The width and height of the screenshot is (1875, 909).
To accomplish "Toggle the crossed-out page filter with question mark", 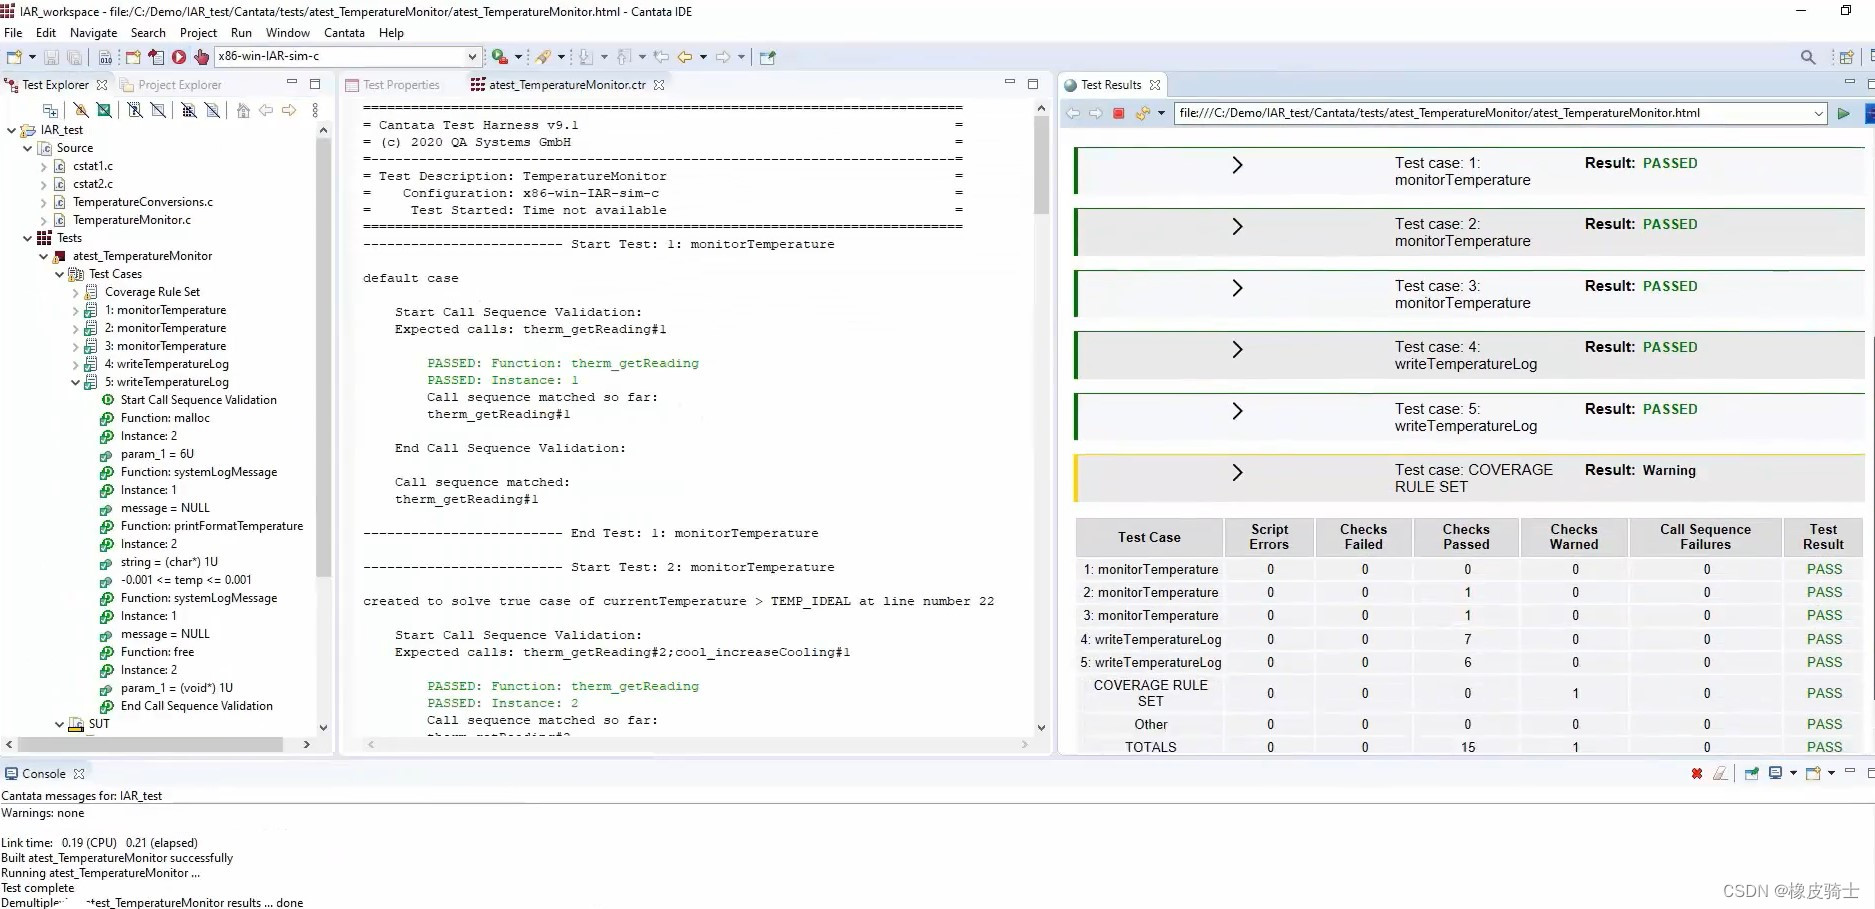I will (x=135, y=110).
